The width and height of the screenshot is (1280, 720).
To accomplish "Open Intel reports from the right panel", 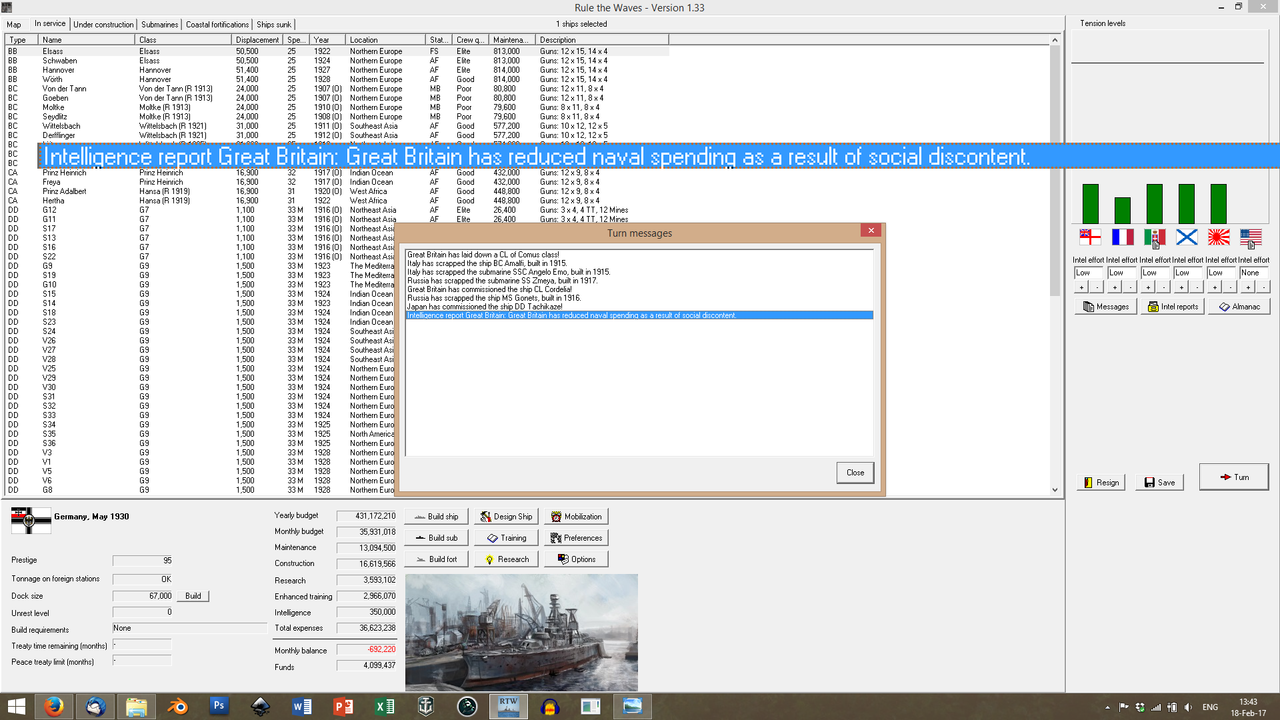I will point(1172,306).
